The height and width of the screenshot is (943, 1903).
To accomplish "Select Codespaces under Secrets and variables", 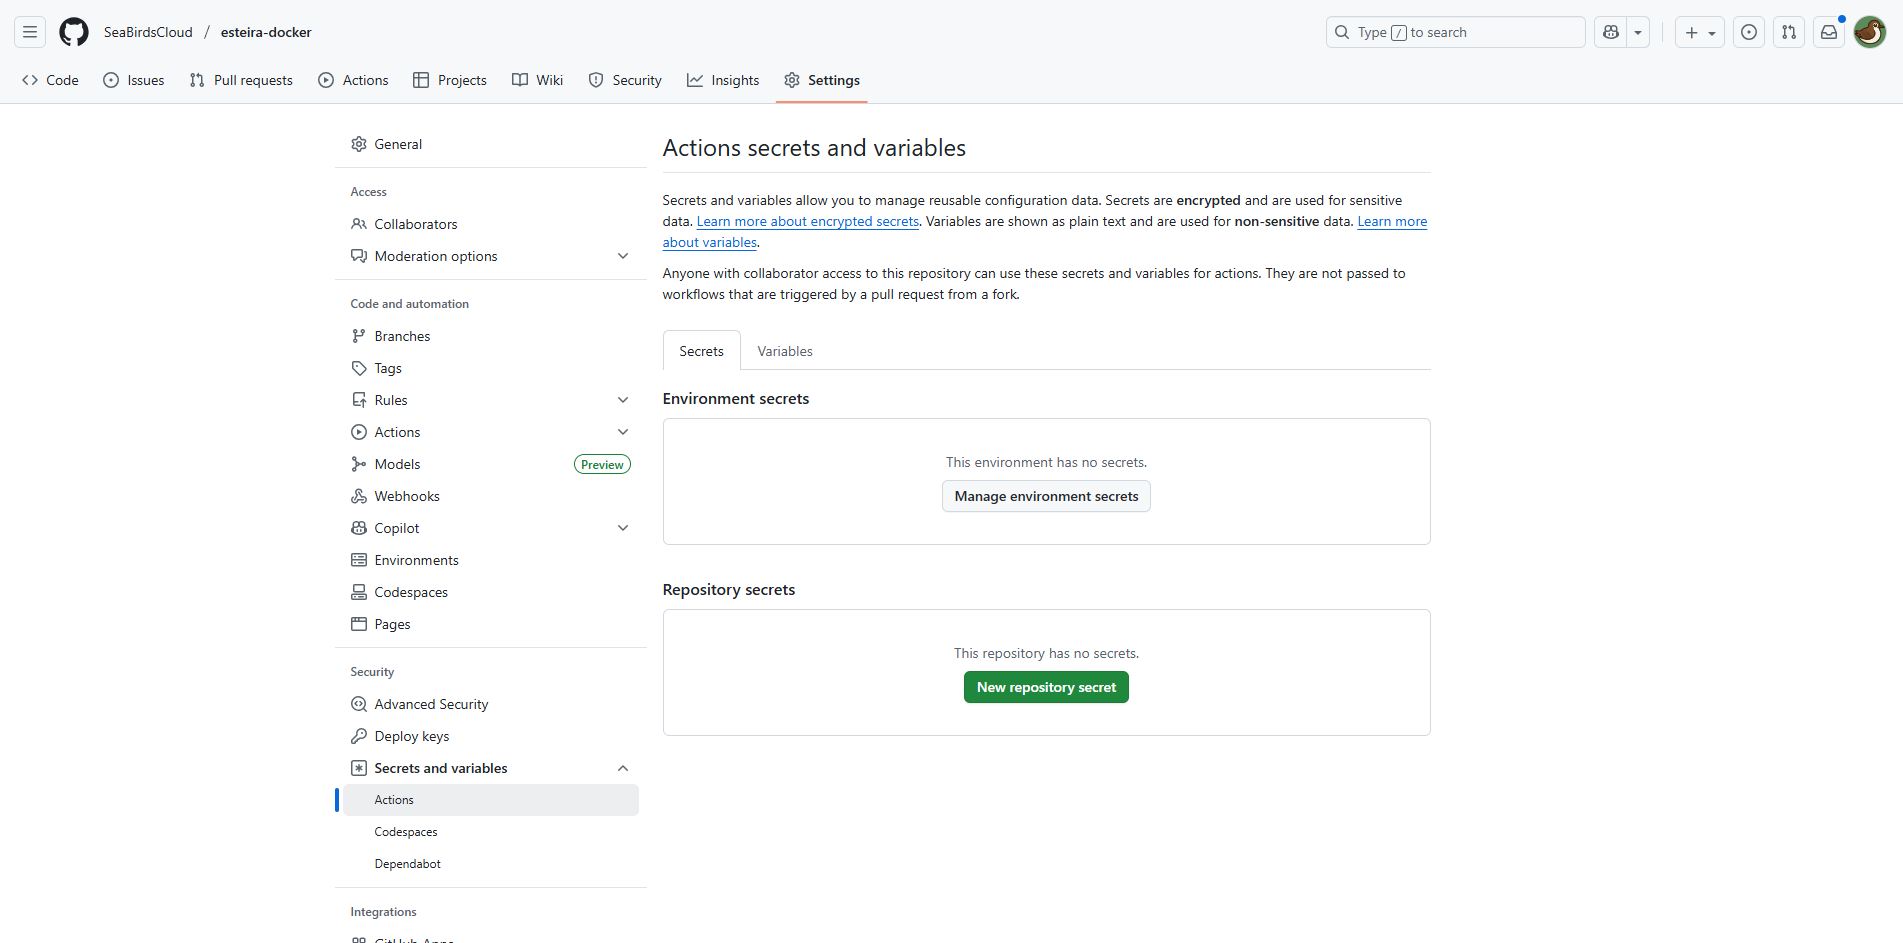I will [490, 832].
